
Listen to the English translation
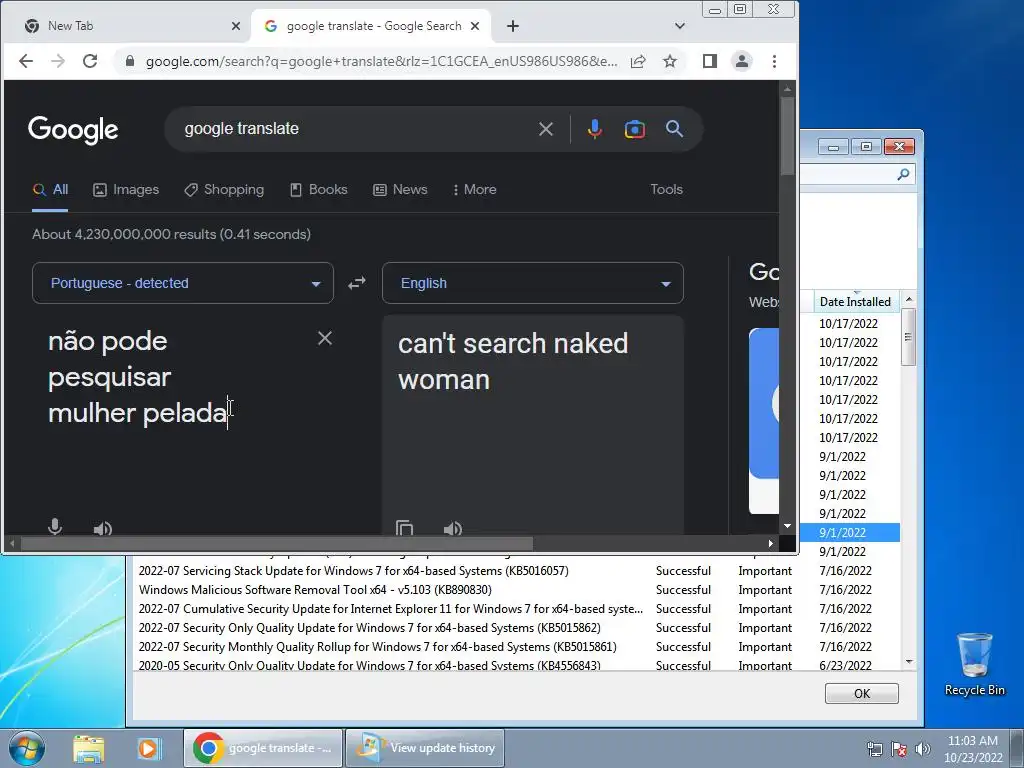coord(453,528)
